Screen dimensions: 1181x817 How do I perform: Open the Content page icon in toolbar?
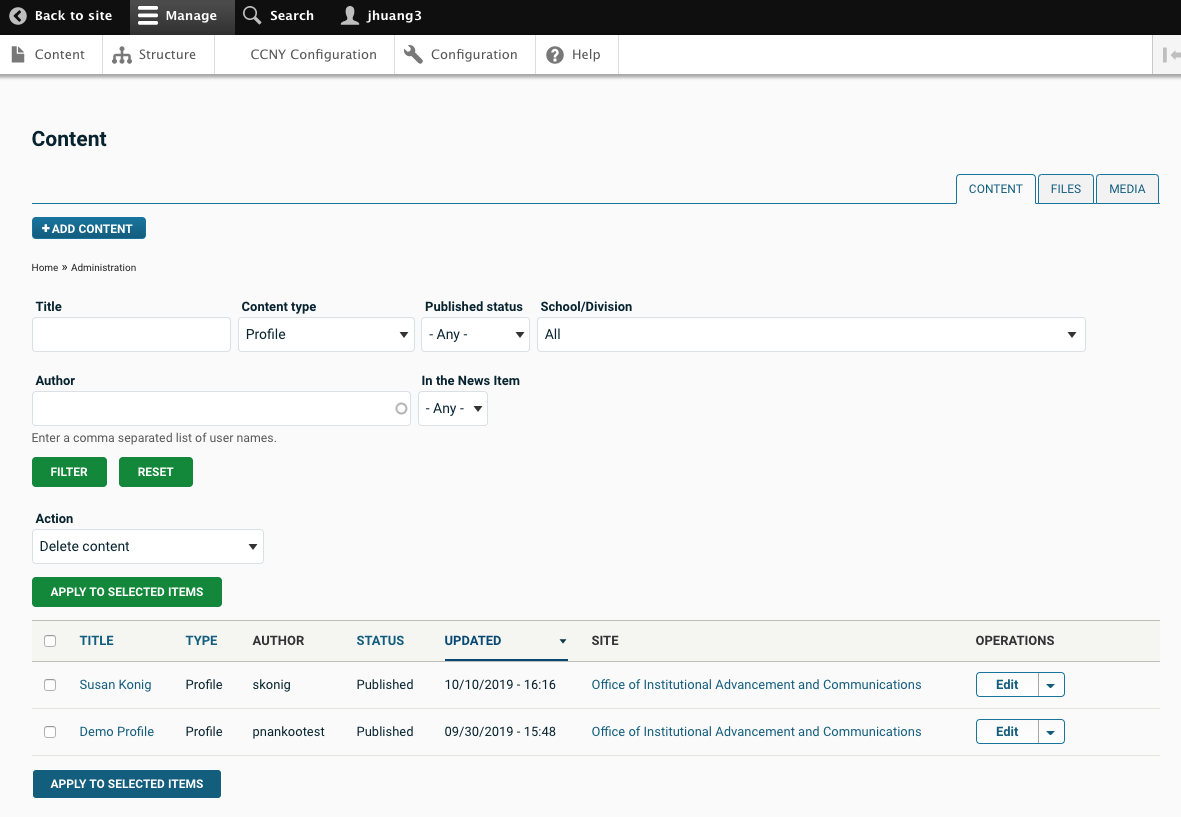[x=18, y=55]
